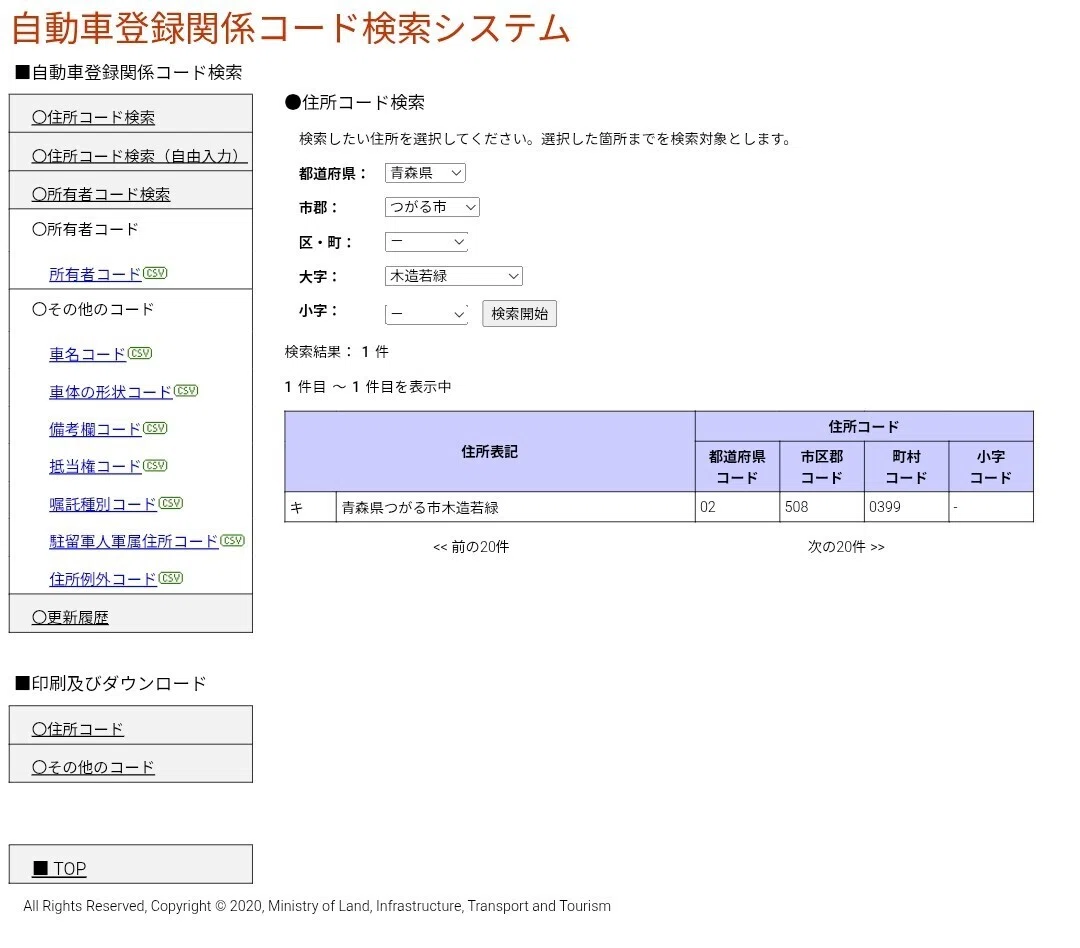
Task: Click the 抵当権コード link
Action: click(x=95, y=466)
